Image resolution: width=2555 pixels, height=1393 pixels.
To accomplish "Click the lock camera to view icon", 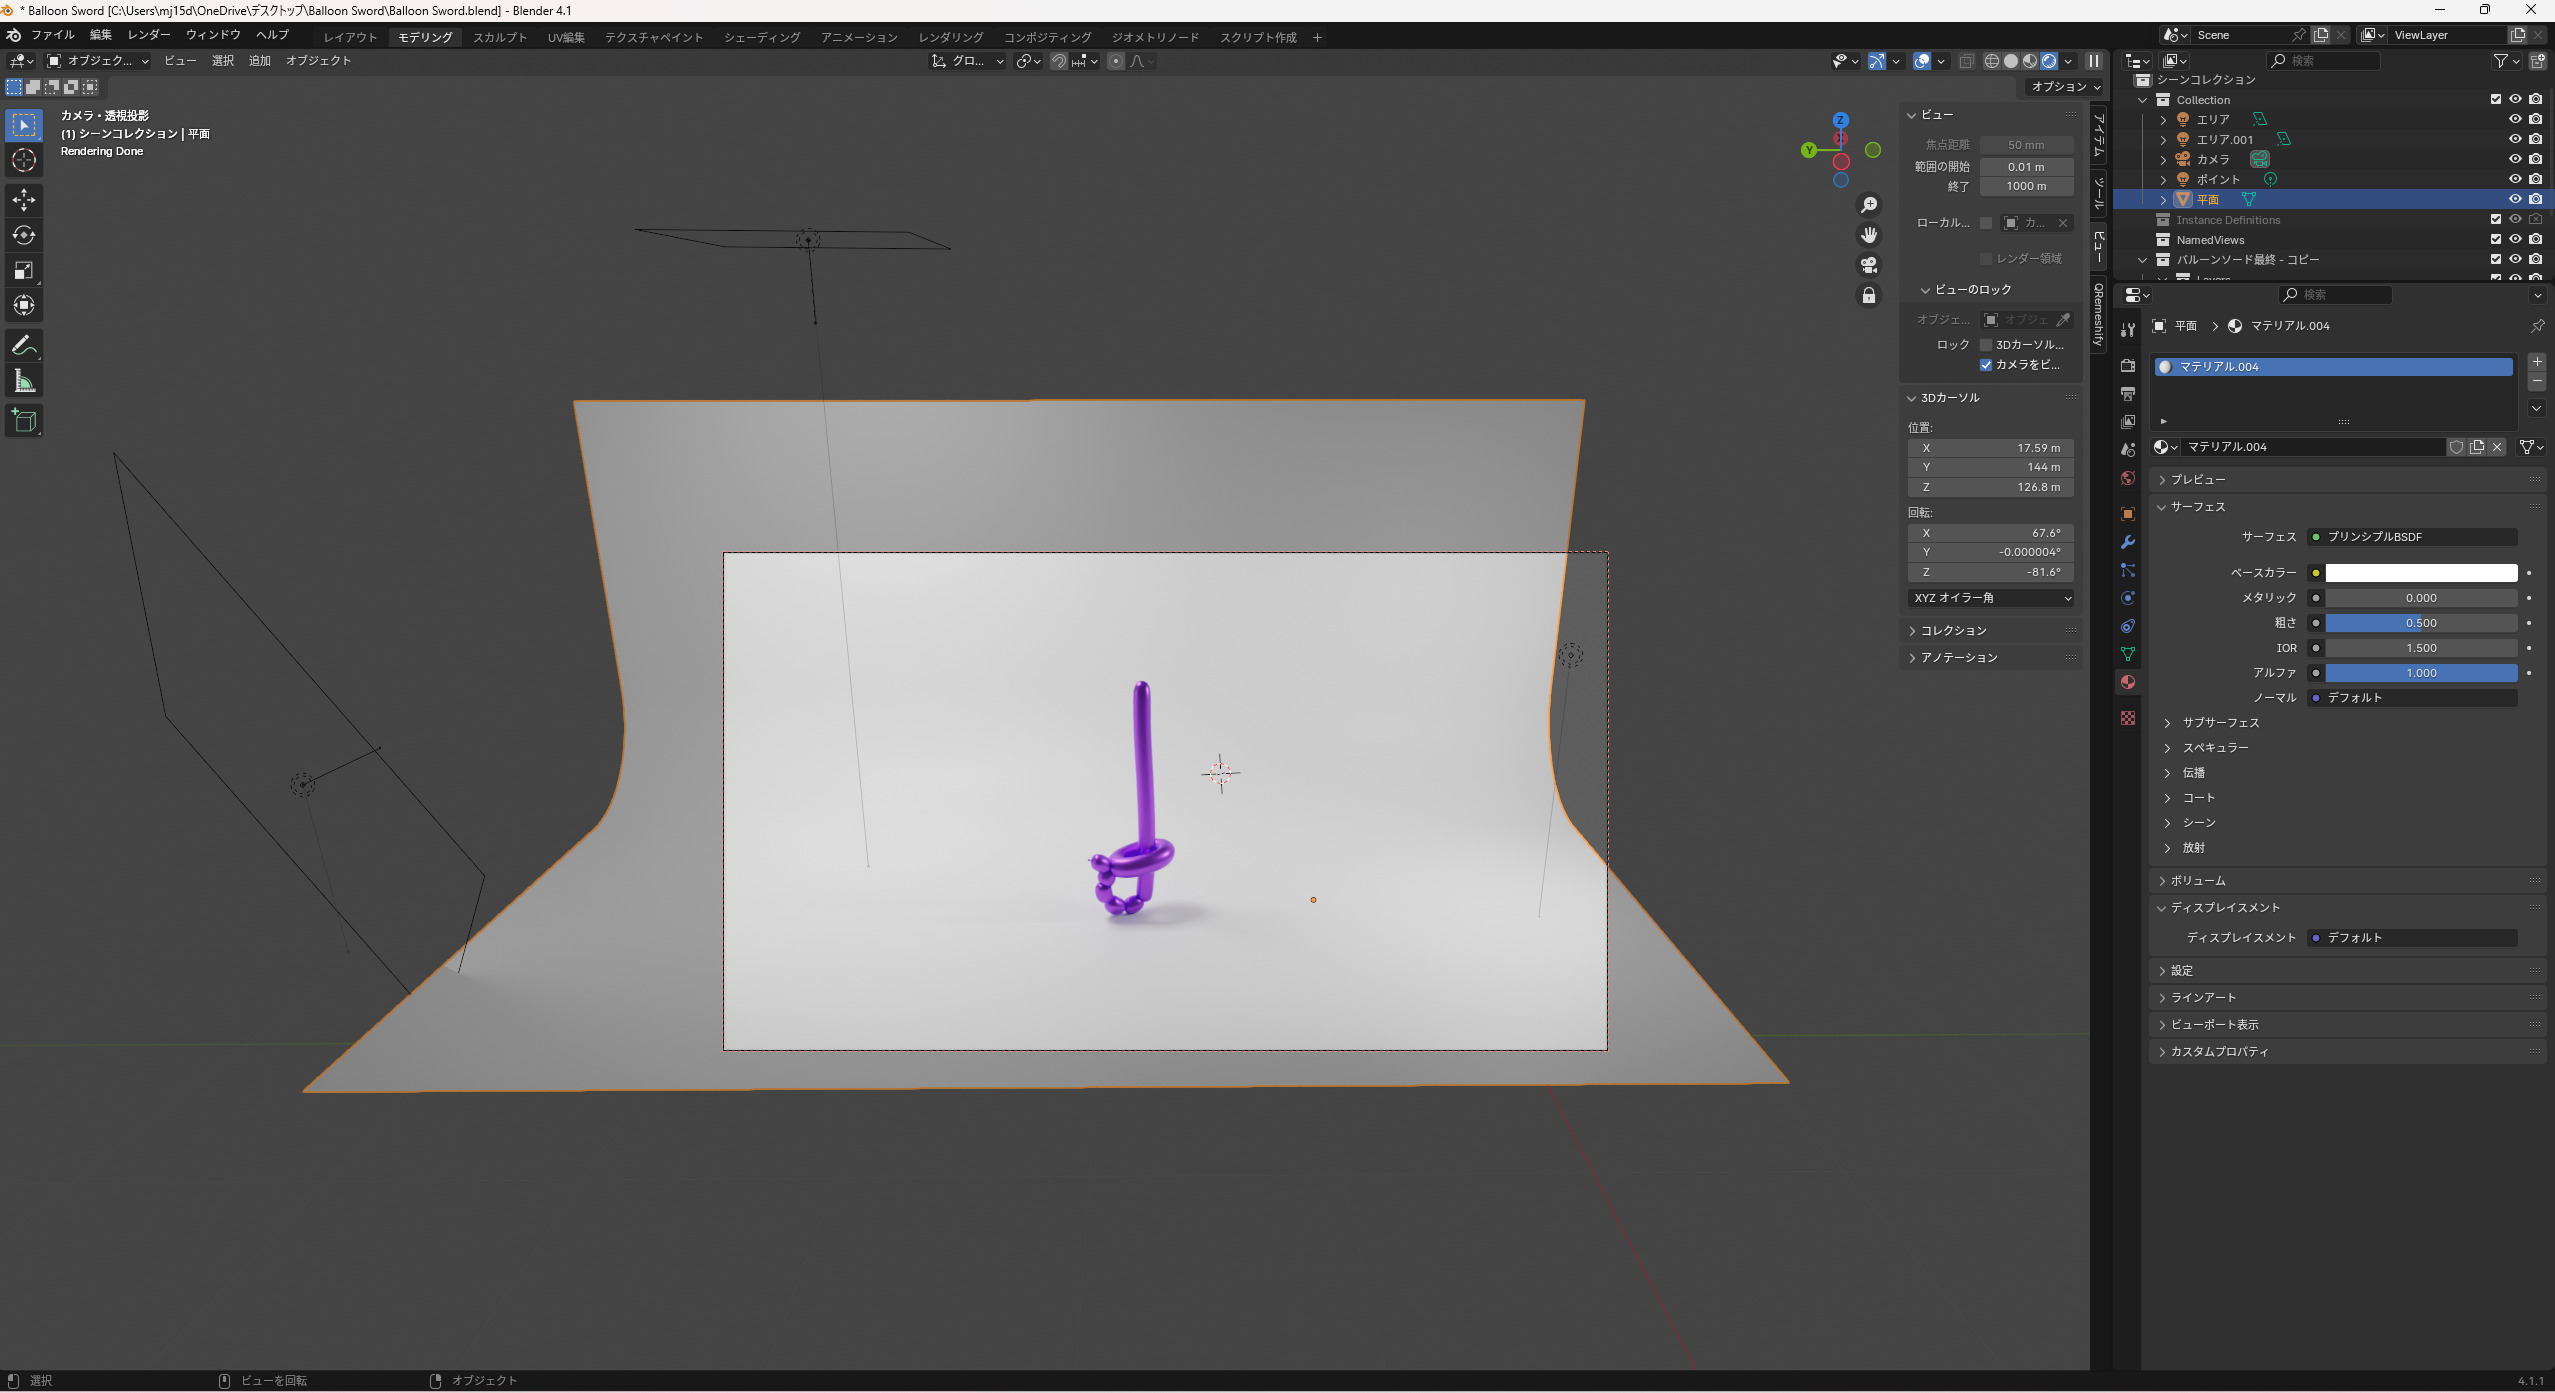I will coord(1868,295).
